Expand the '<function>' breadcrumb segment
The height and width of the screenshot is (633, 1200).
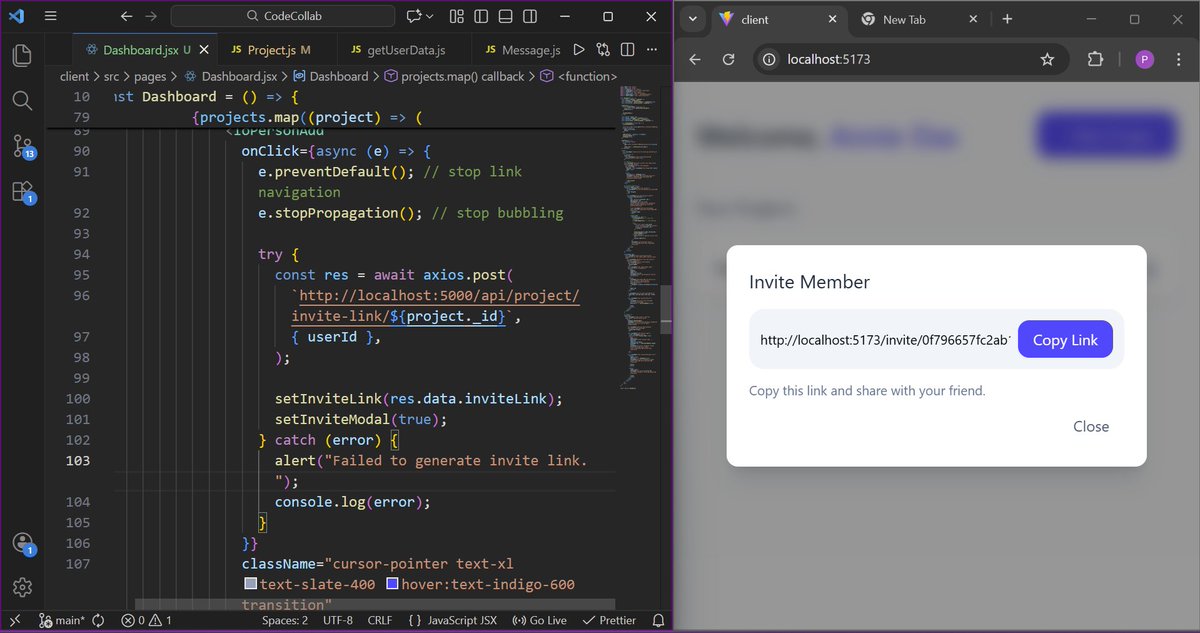(579, 76)
